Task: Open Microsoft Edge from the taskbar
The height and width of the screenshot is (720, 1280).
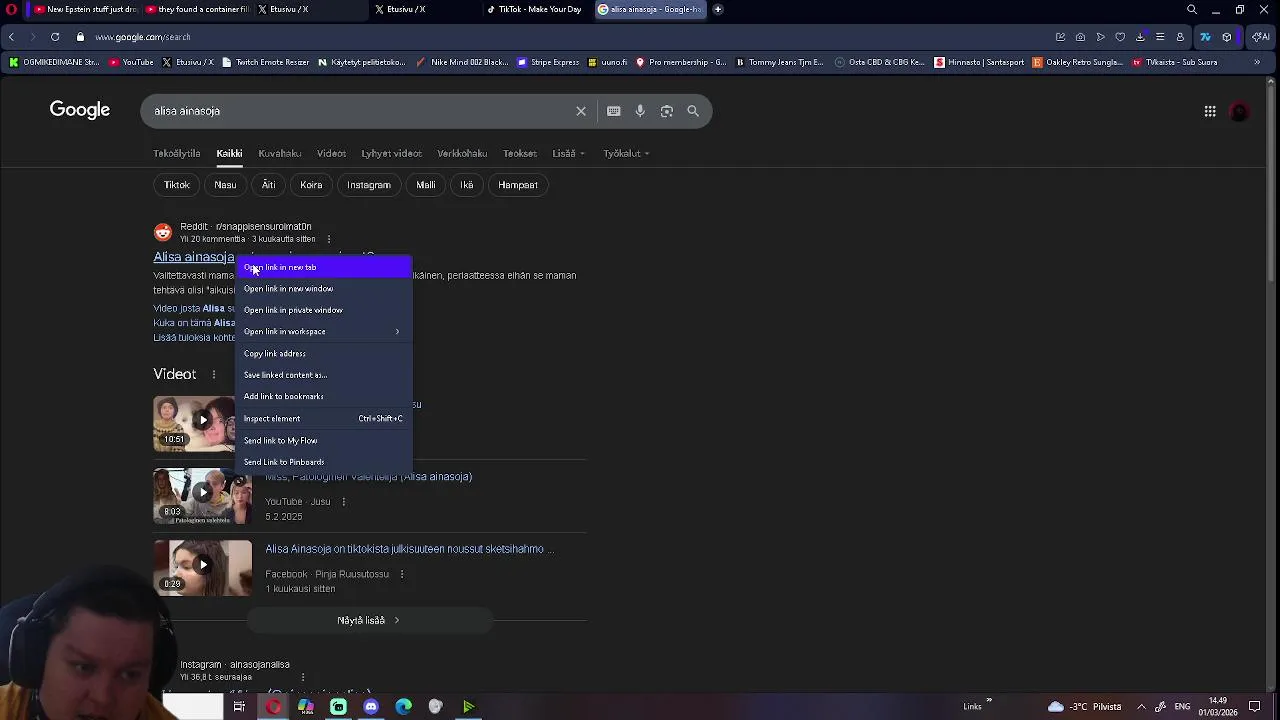Action: pyautogui.click(x=404, y=707)
